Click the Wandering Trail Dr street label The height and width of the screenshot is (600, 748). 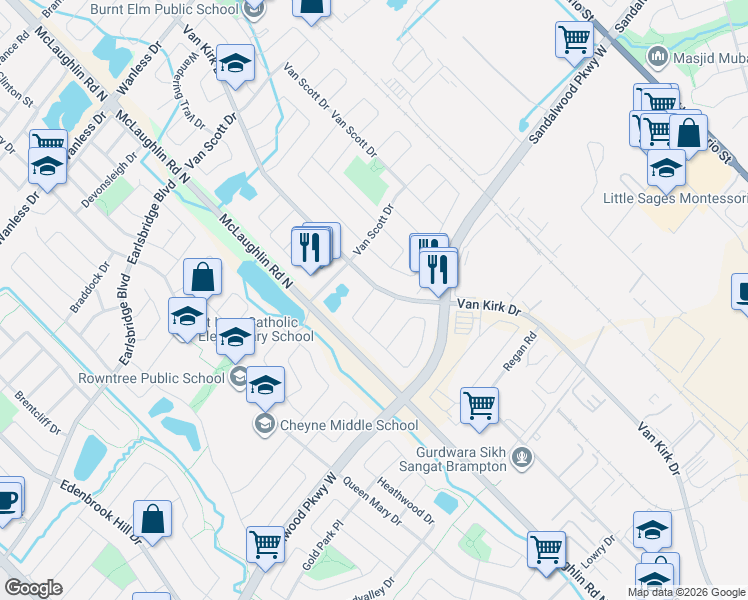(189, 91)
